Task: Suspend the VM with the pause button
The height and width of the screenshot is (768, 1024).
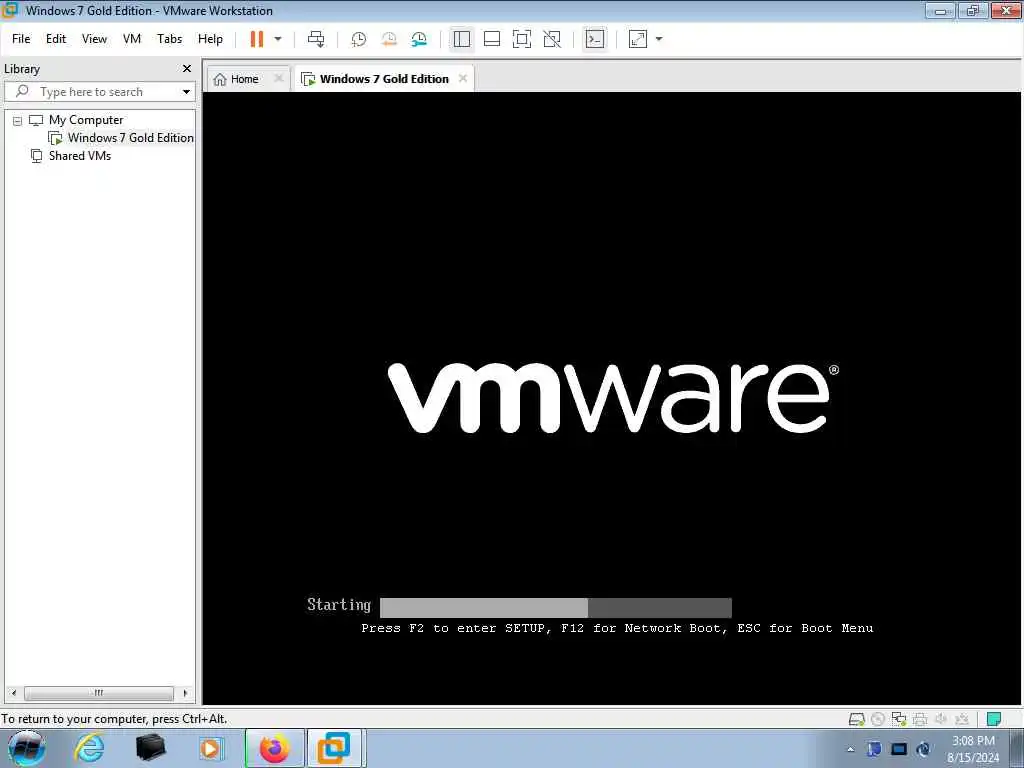Action: coord(257,39)
